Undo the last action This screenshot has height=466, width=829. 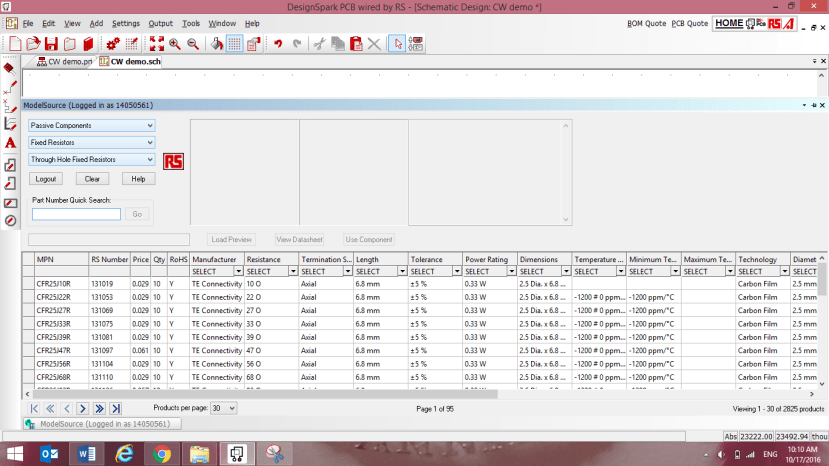pos(278,44)
